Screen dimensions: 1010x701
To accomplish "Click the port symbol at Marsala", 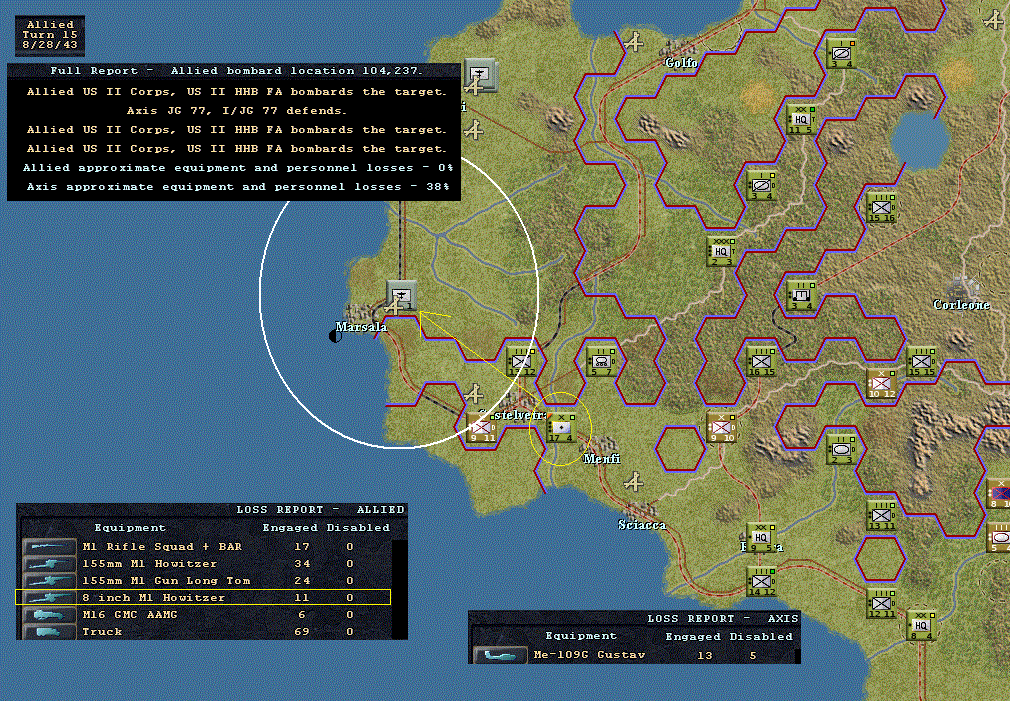I will click(335, 336).
